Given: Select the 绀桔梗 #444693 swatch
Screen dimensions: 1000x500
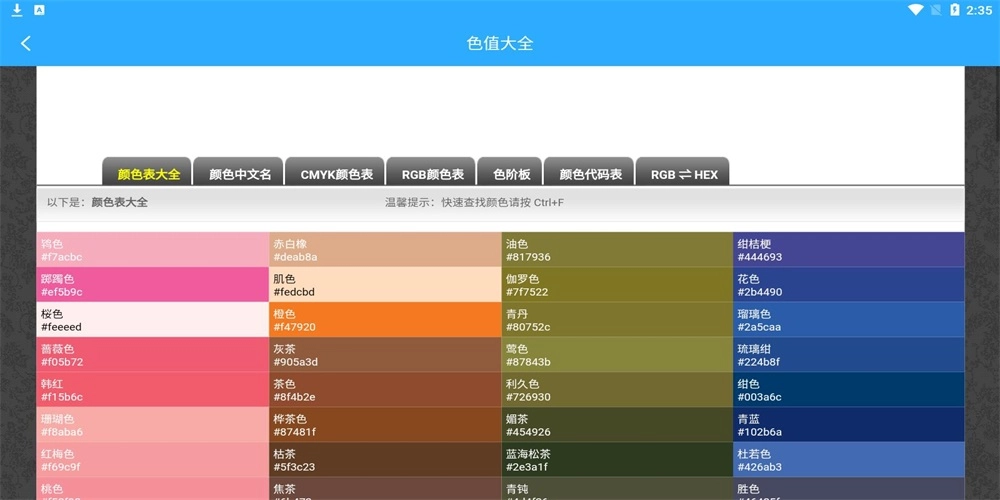Looking at the screenshot, I should coord(849,250).
